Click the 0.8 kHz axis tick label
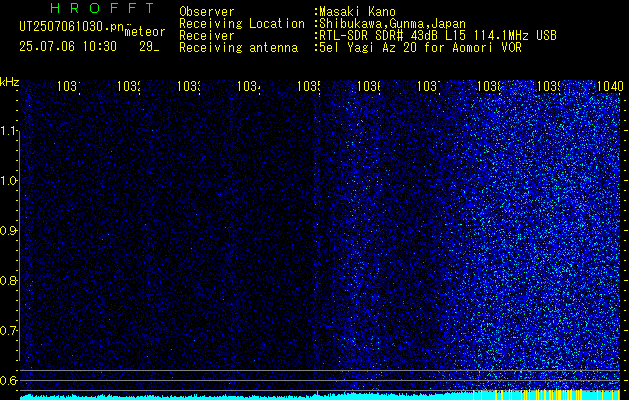The width and height of the screenshot is (629, 400). point(9,280)
